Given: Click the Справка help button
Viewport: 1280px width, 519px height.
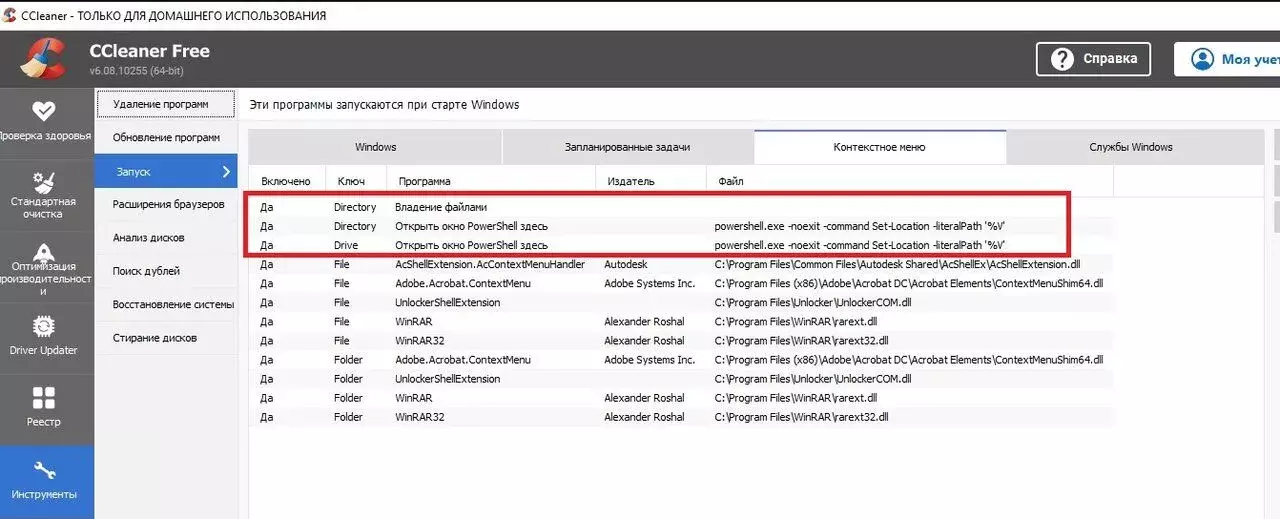Looking at the screenshot, I should [x=1093, y=59].
